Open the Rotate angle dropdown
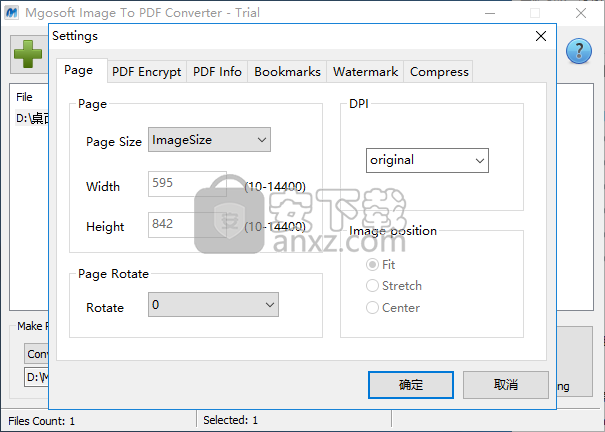The image size is (605, 432). pos(213,304)
